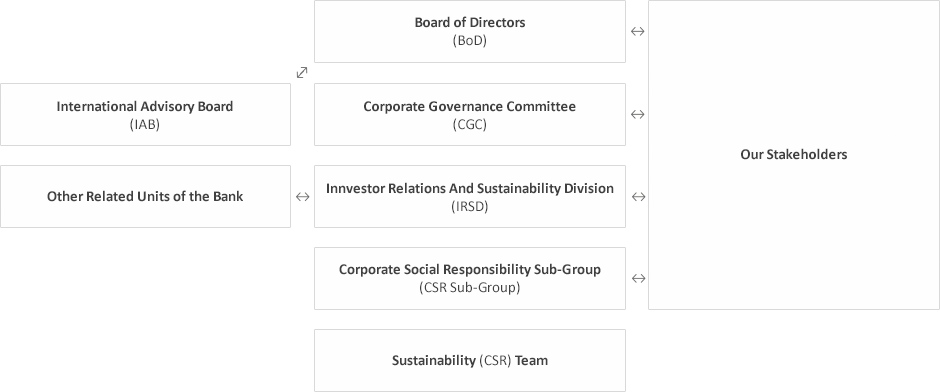Click the (IRSD) abbreviation text
The height and width of the screenshot is (392, 940).
point(469,206)
